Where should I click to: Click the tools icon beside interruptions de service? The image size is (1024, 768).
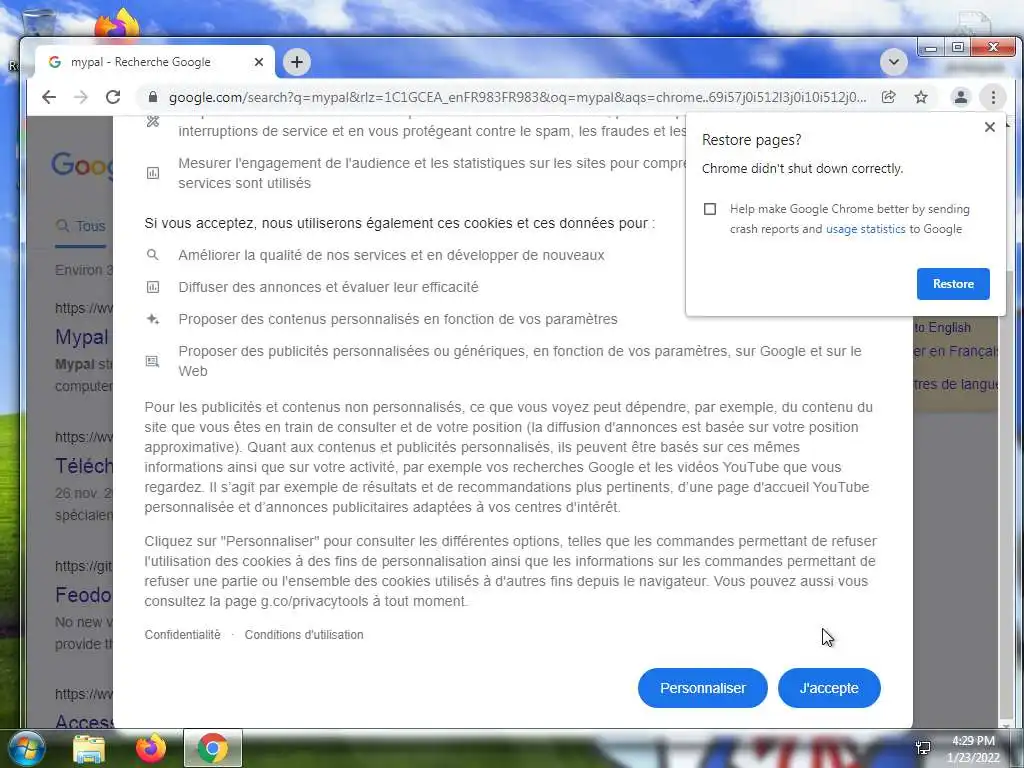(152, 121)
